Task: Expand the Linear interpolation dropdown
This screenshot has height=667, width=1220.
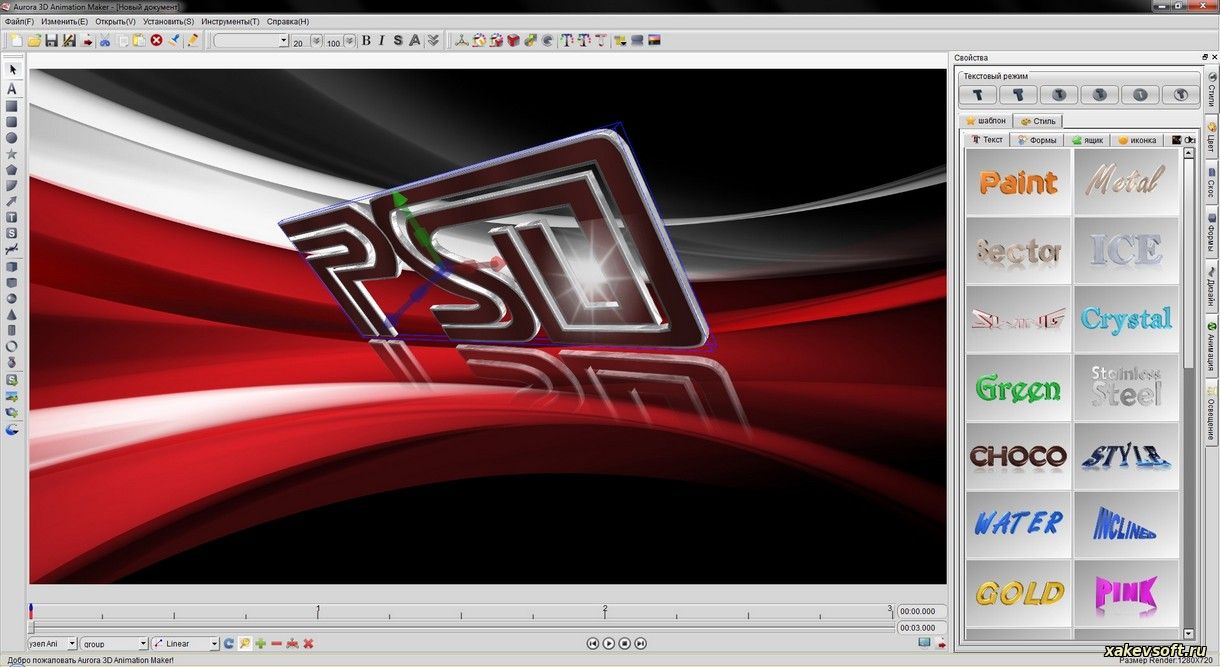Action: (214, 644)
